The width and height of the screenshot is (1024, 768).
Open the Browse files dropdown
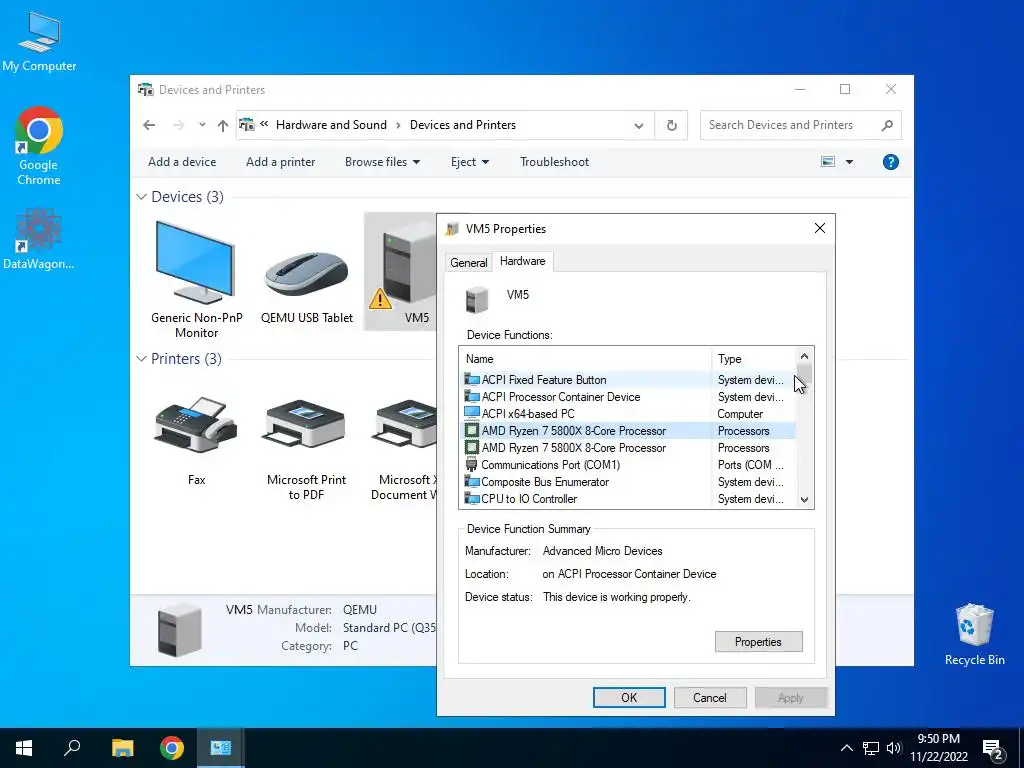click(382, 162)
